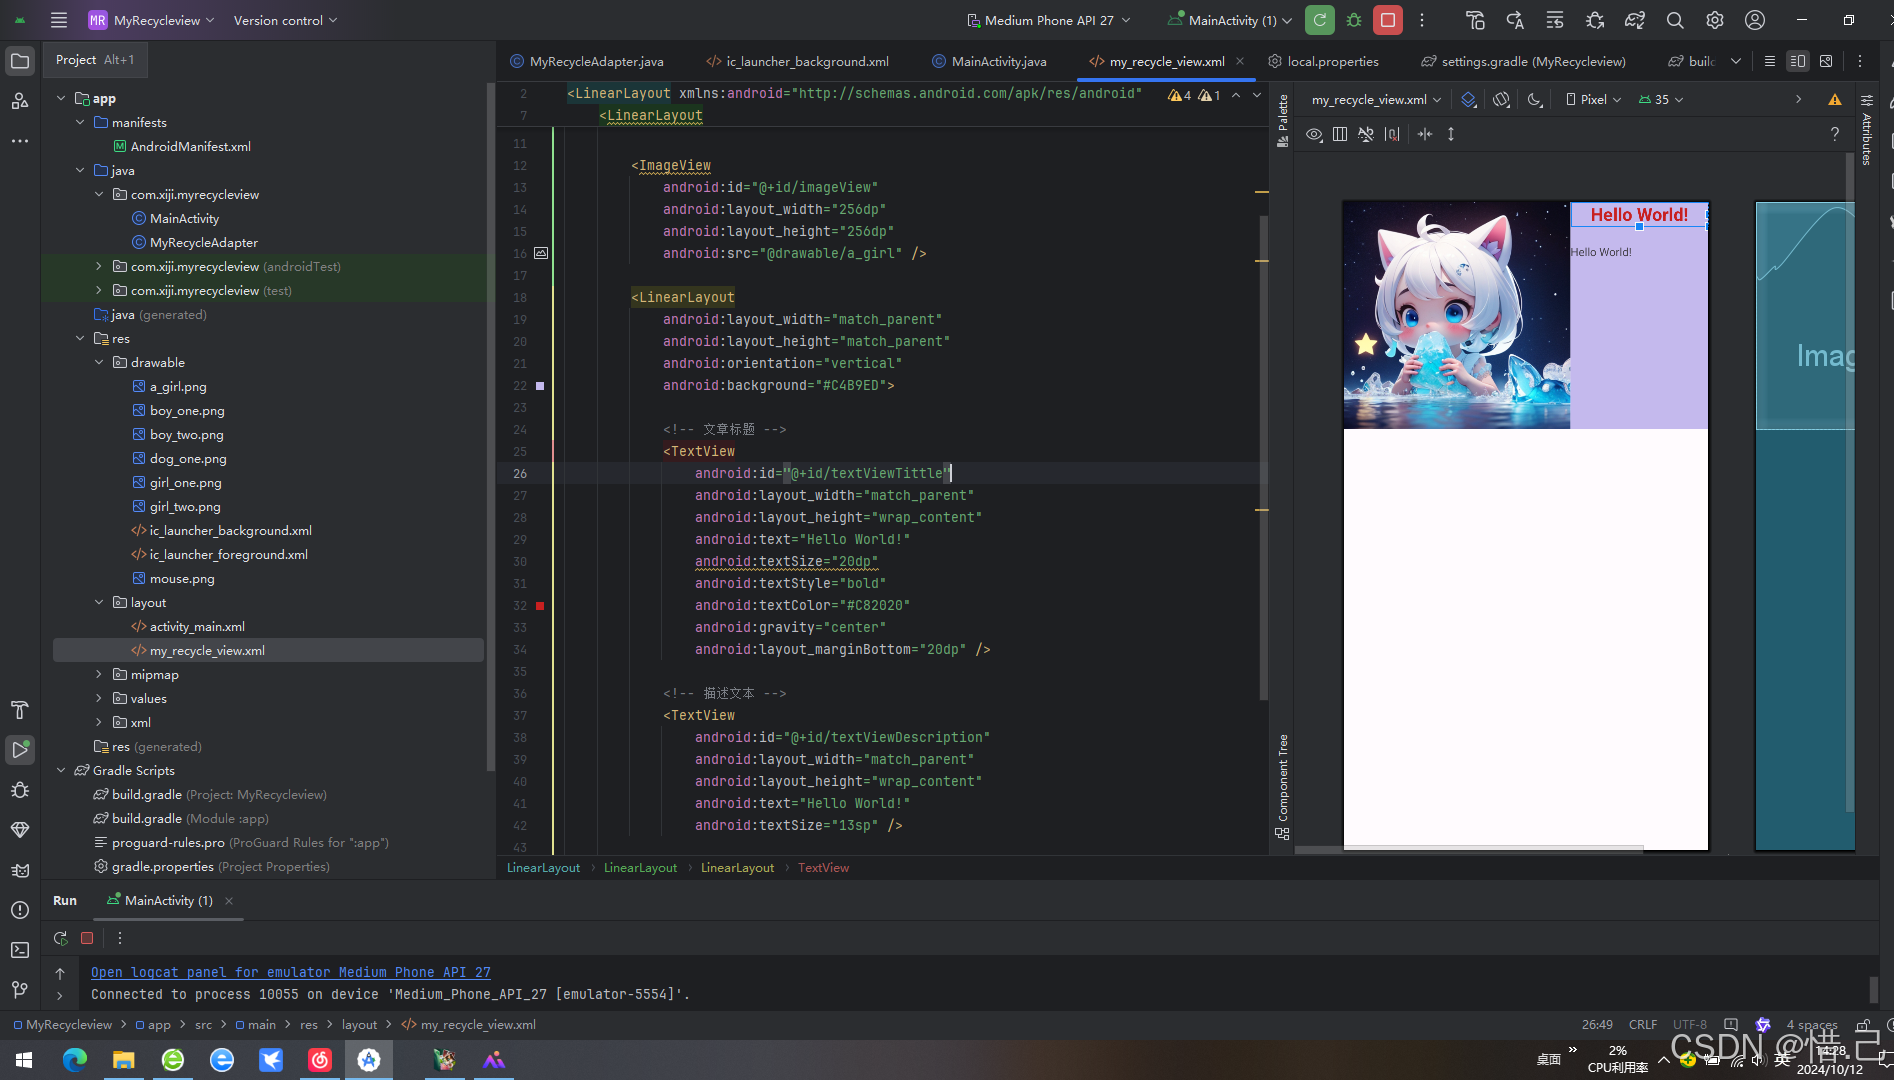Open the API 35 version dropdown
Screen dimensions: 1894x1080
click(1661, 99)
